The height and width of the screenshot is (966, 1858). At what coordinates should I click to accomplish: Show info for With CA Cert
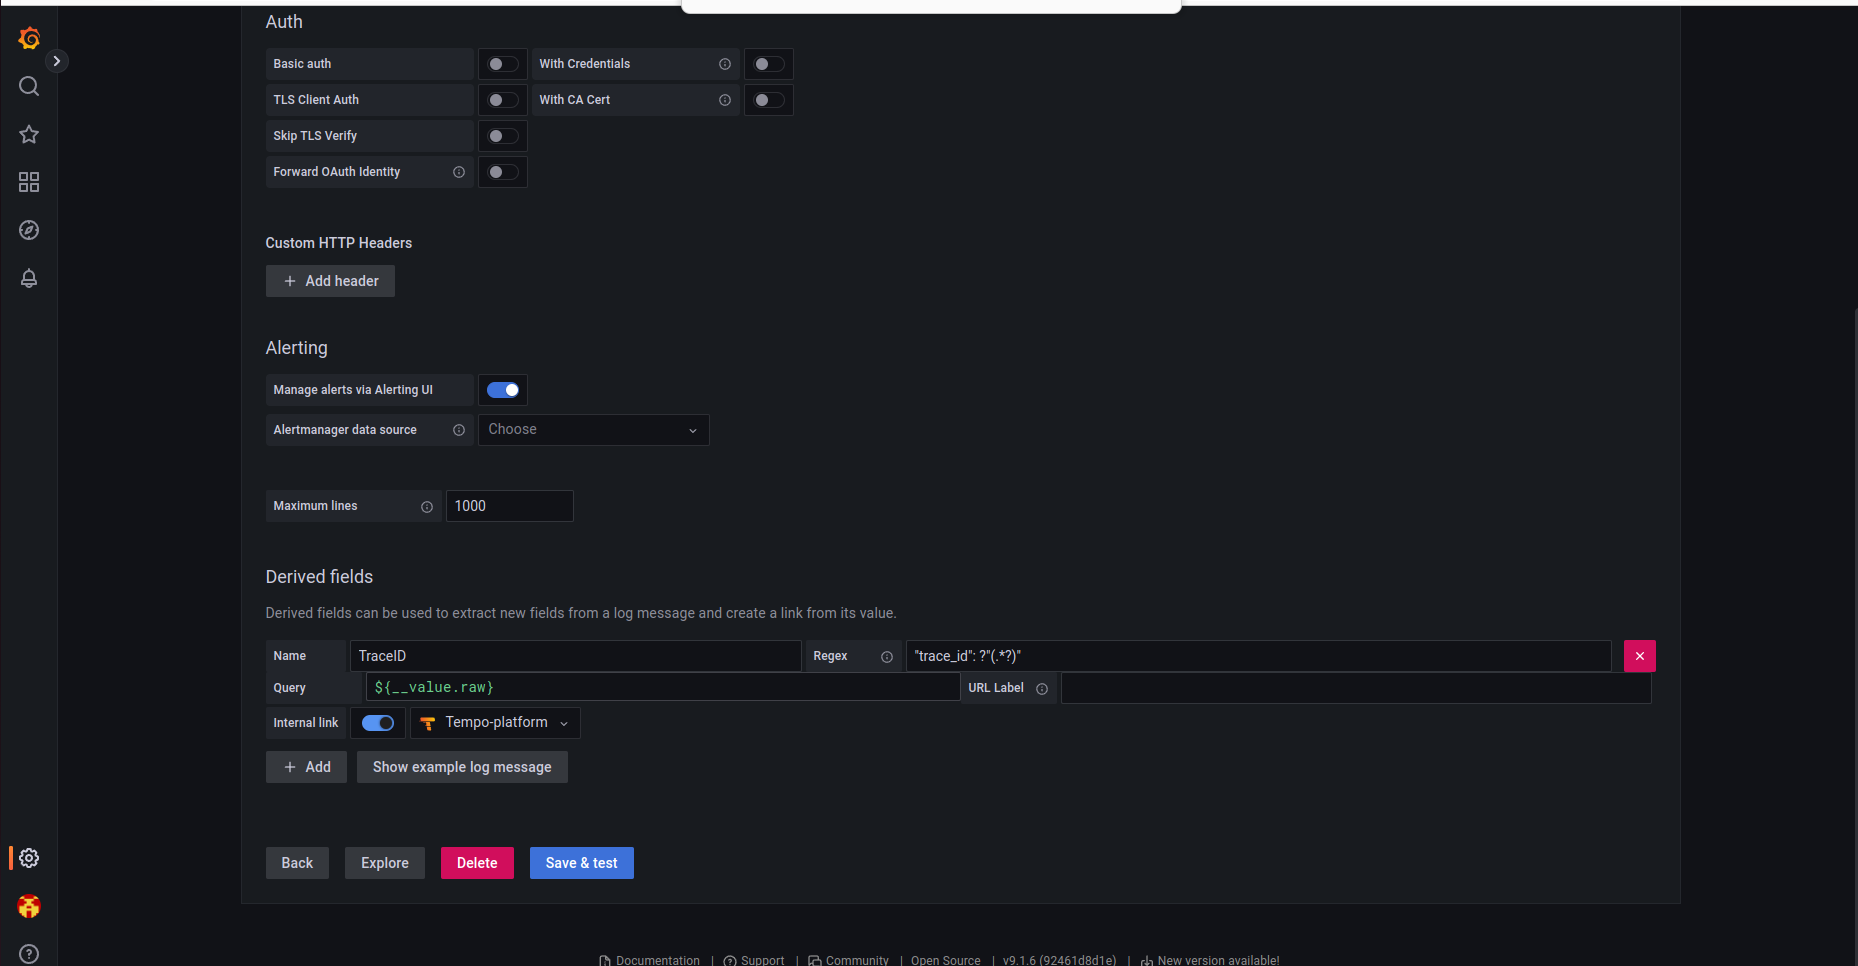[x=725, y=100]
